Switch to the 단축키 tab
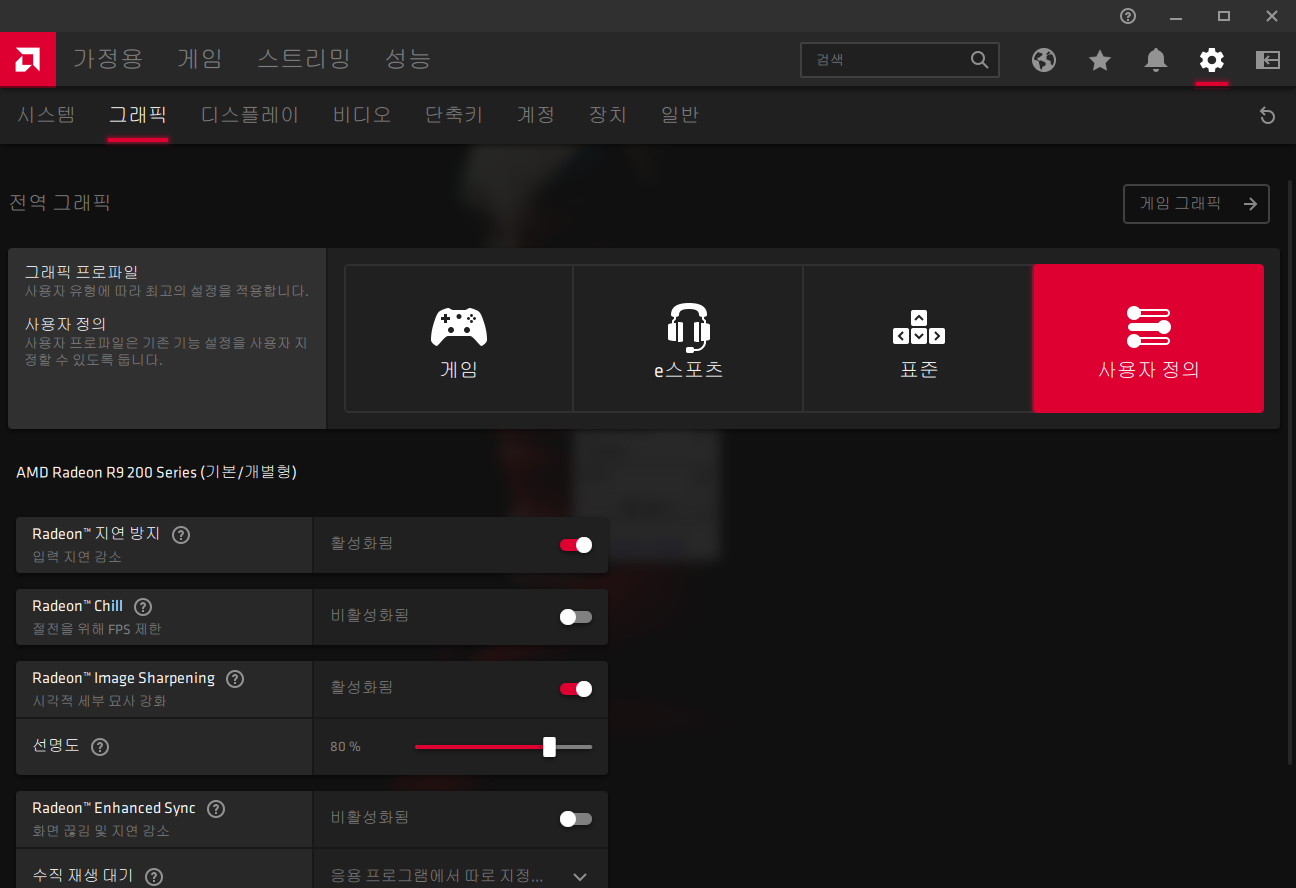The width and height of the screenshot is (1296, 888). tap(454, 115)
